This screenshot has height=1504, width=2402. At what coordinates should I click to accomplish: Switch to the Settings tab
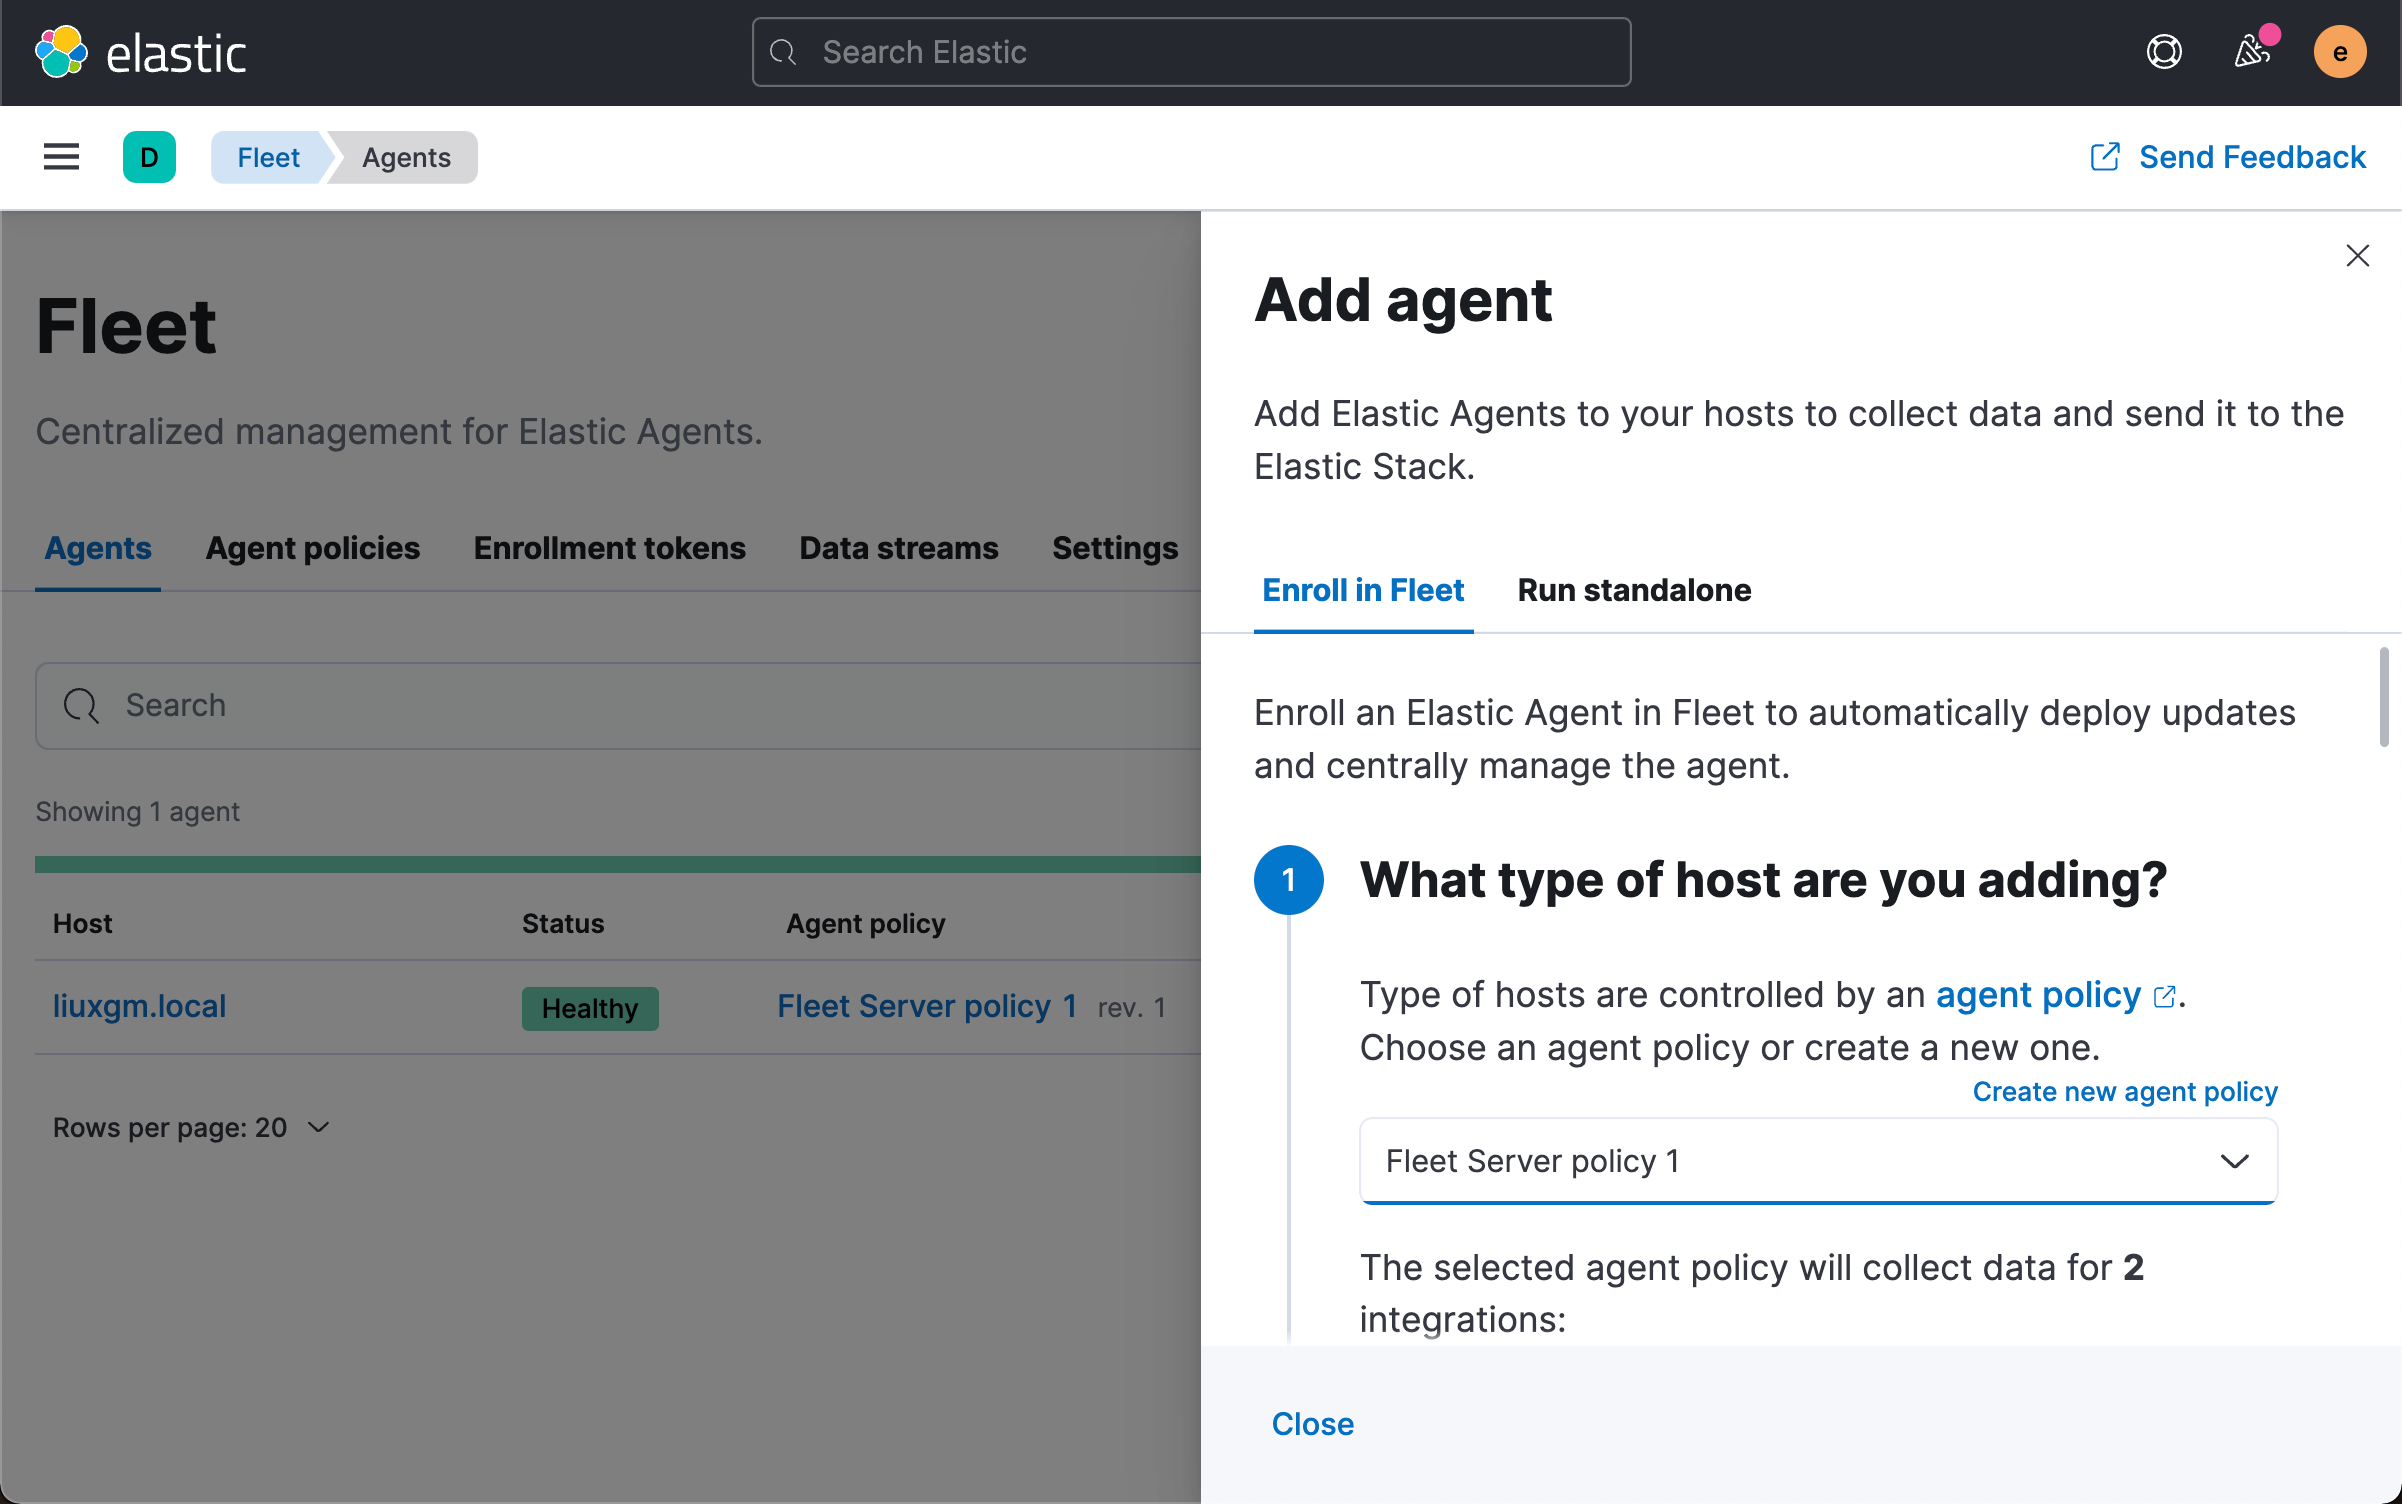1114,548
